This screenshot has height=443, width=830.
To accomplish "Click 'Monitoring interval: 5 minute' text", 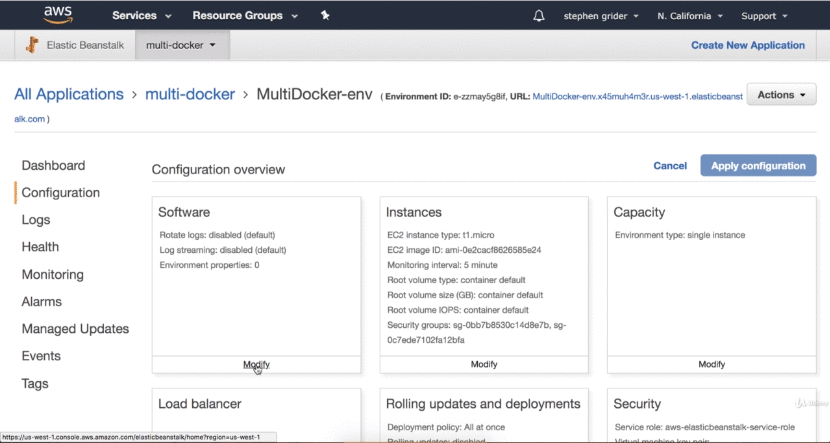I will [442, 265].
